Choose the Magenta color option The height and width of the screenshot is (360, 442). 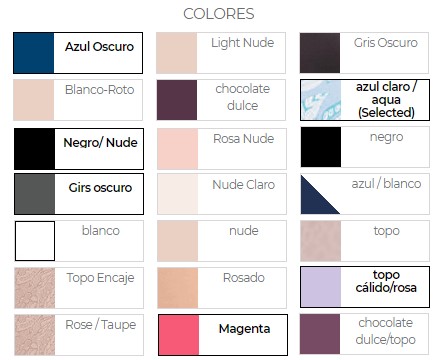(x=223, y=335)
